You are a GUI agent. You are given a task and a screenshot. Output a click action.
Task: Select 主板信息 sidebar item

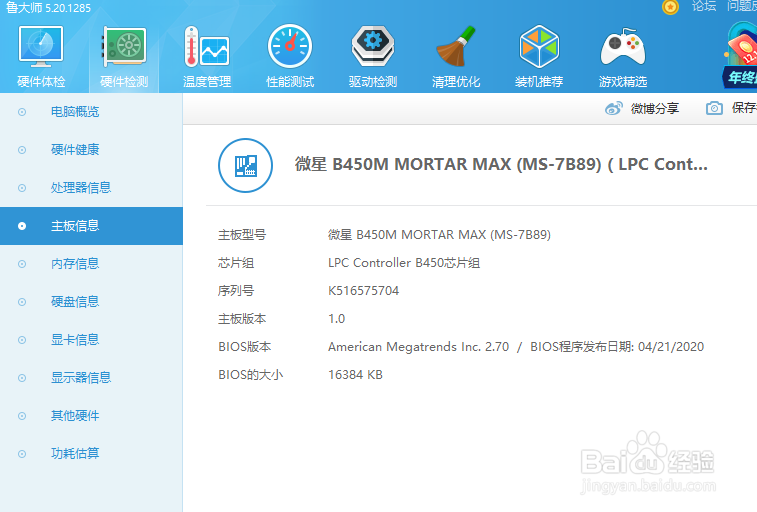[x=91, y=226]
